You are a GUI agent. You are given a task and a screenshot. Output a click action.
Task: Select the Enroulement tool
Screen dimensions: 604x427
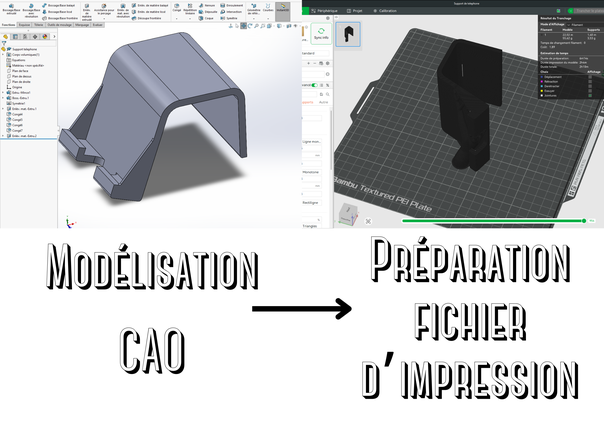[x=232, y=5]
